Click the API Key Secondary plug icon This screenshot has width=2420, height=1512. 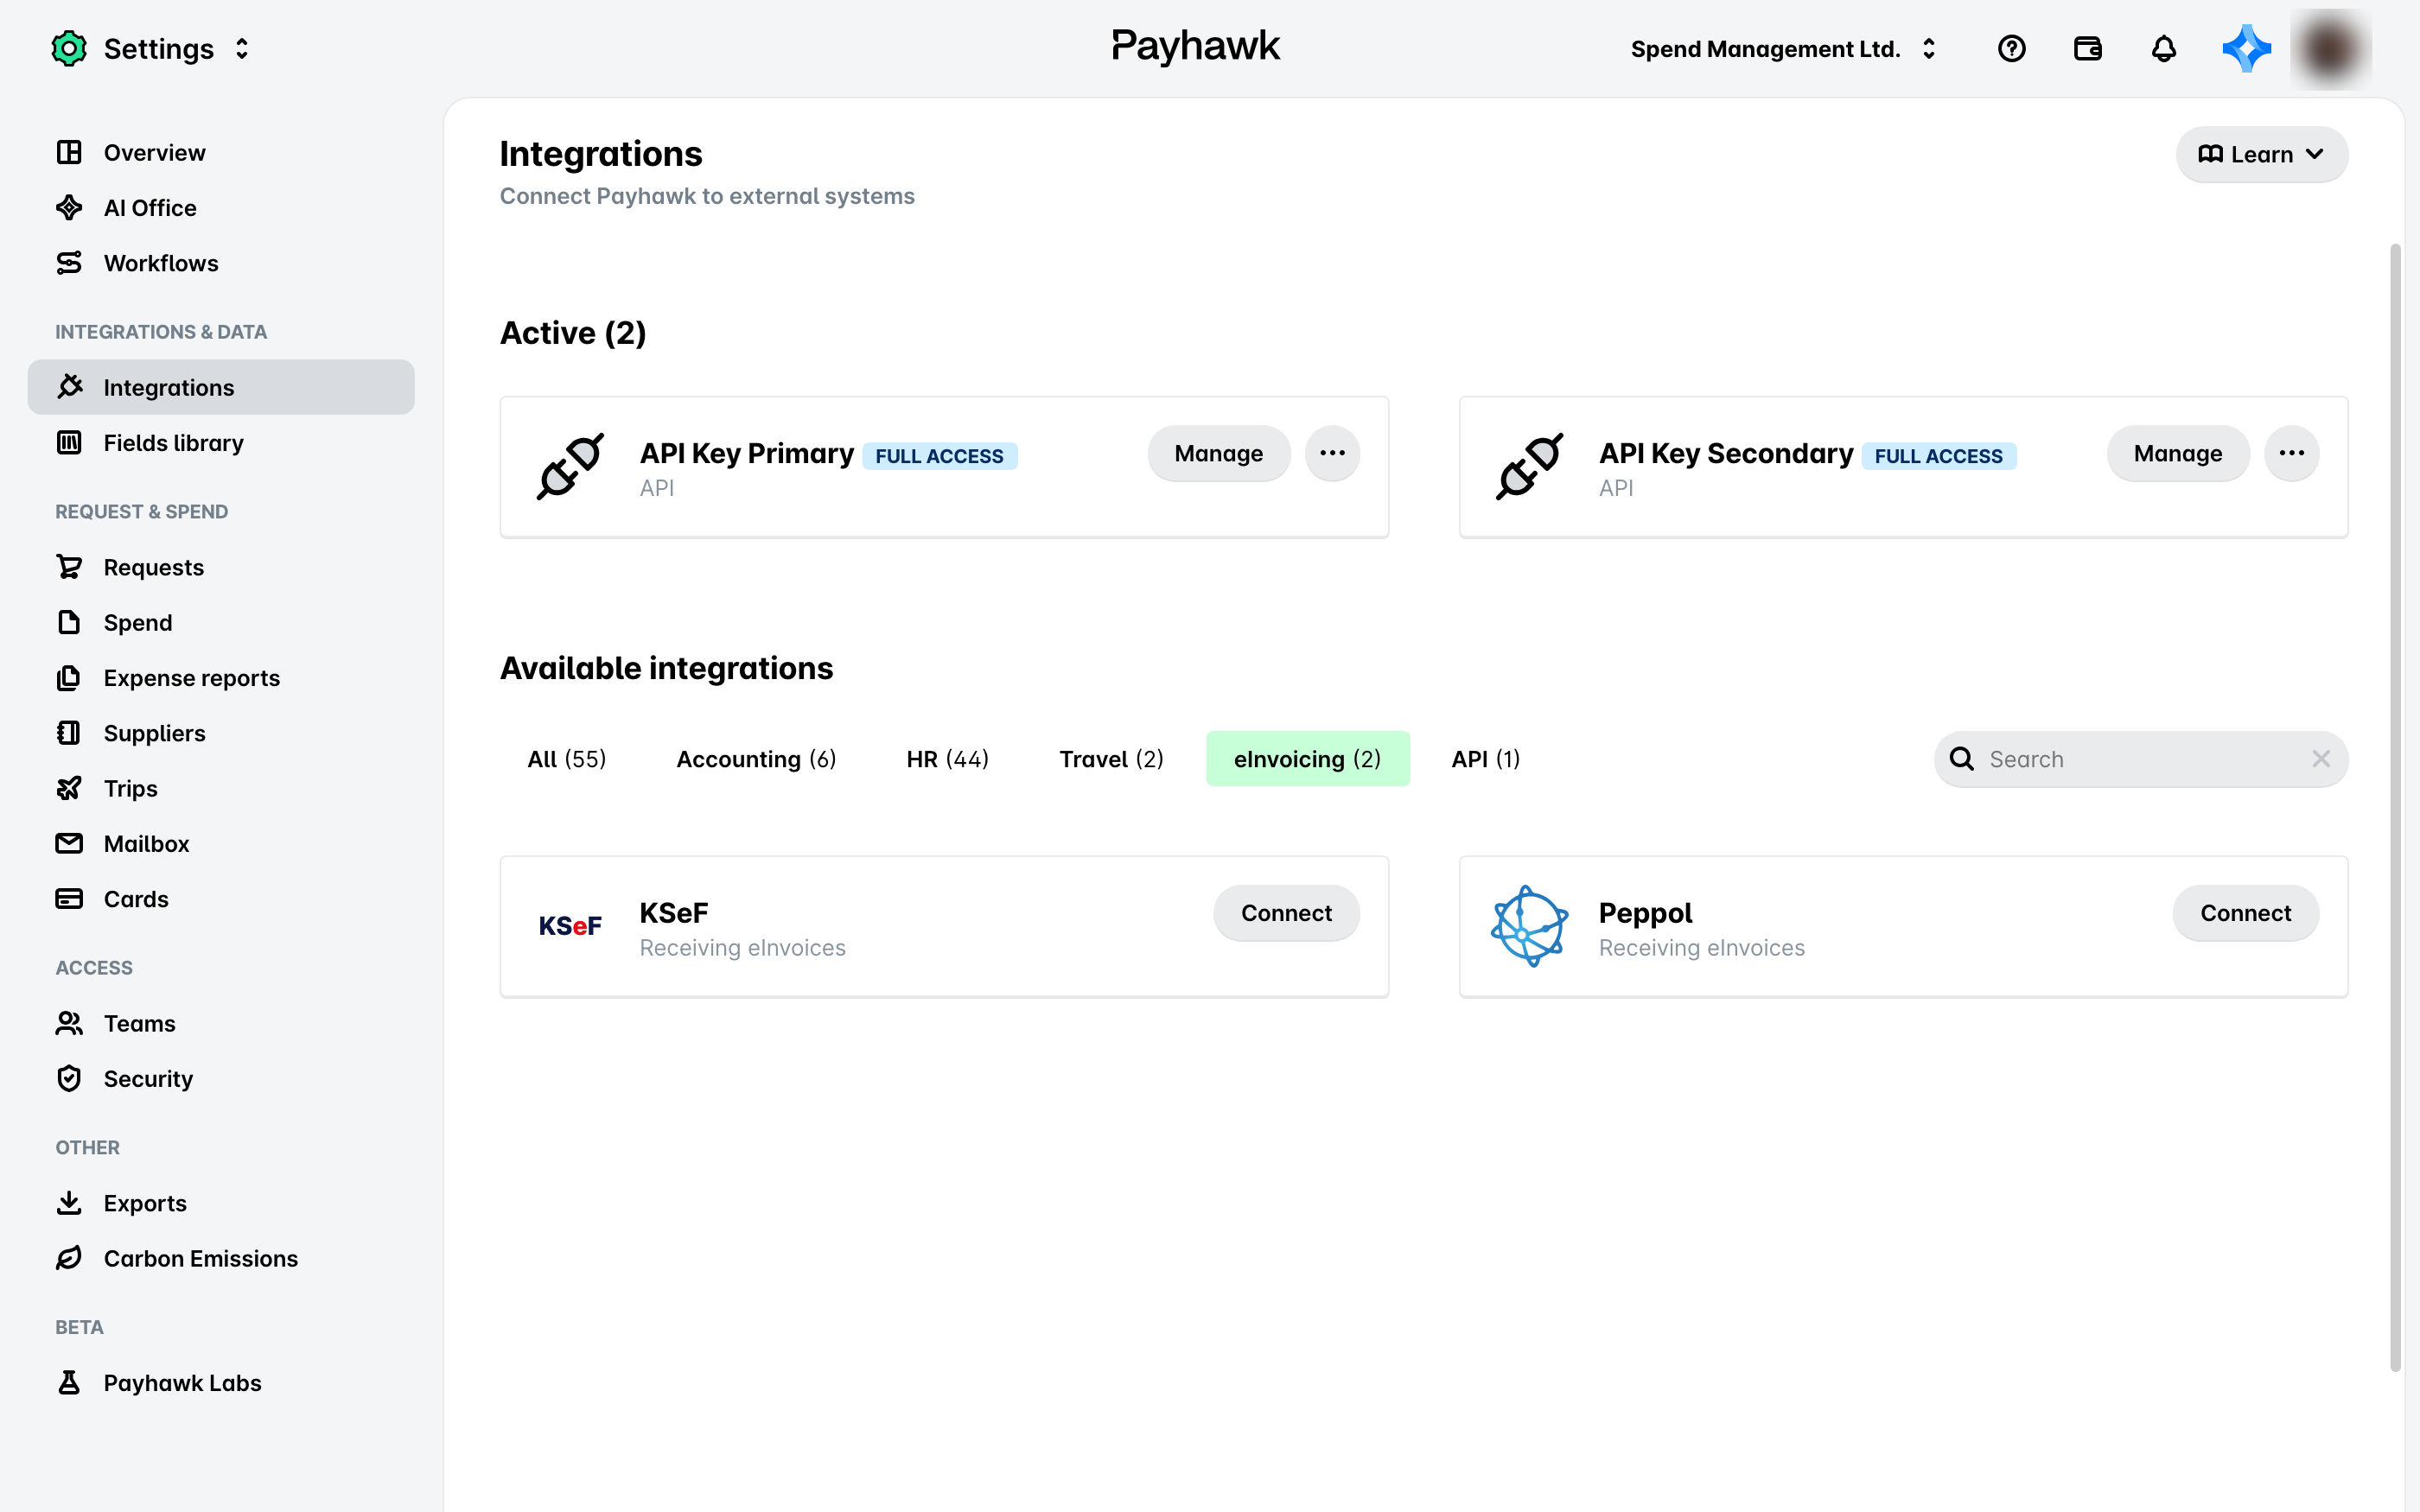1529,466
